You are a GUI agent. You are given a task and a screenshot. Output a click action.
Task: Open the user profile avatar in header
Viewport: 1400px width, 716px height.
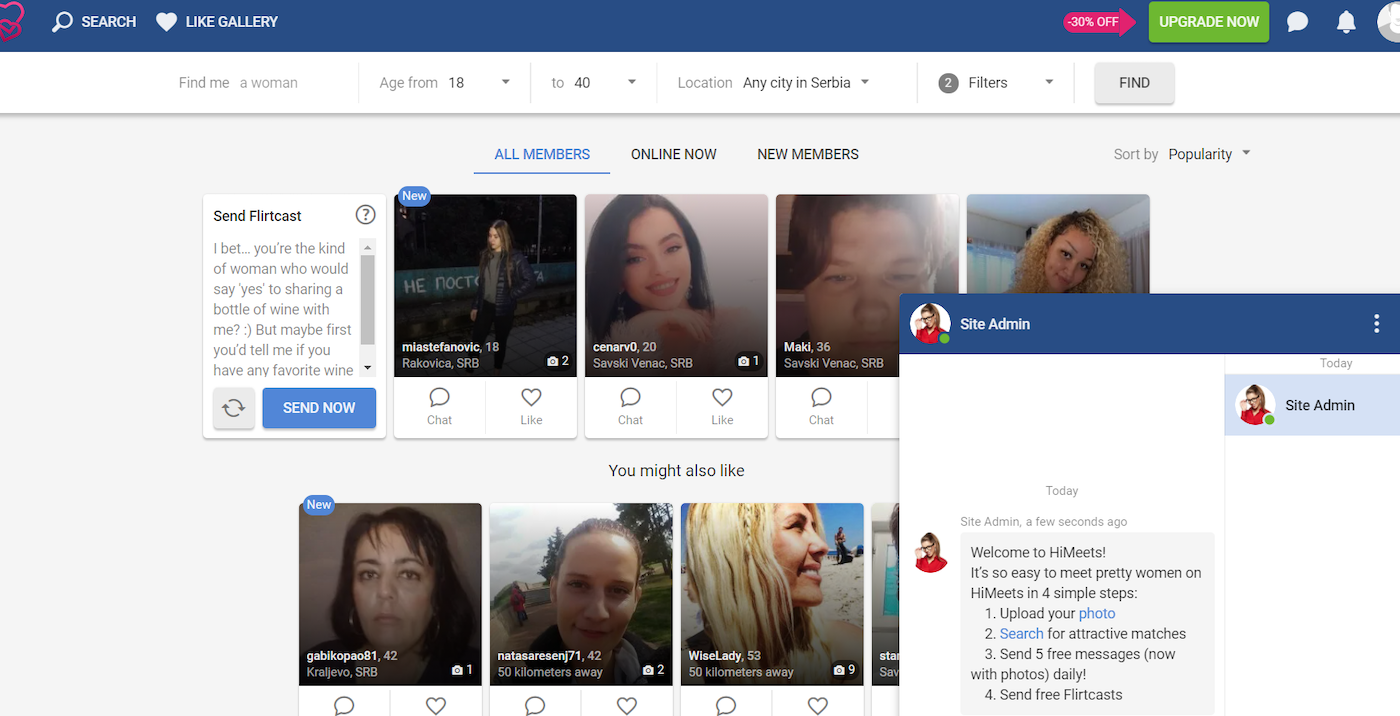click(x=1388, y=21)
